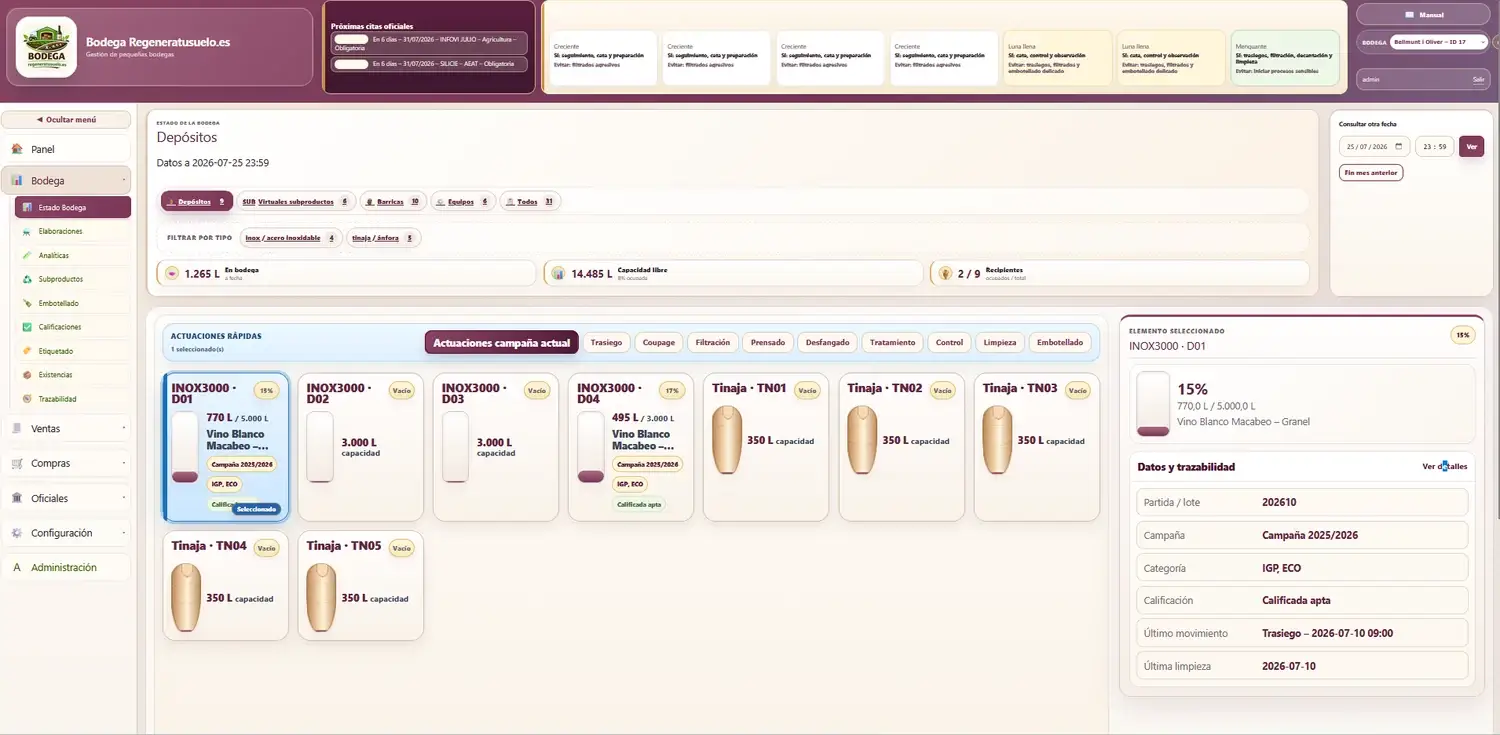Click the Compras shopping cart icon
This screenshot has height=735, width=1500.
[17, 464]
